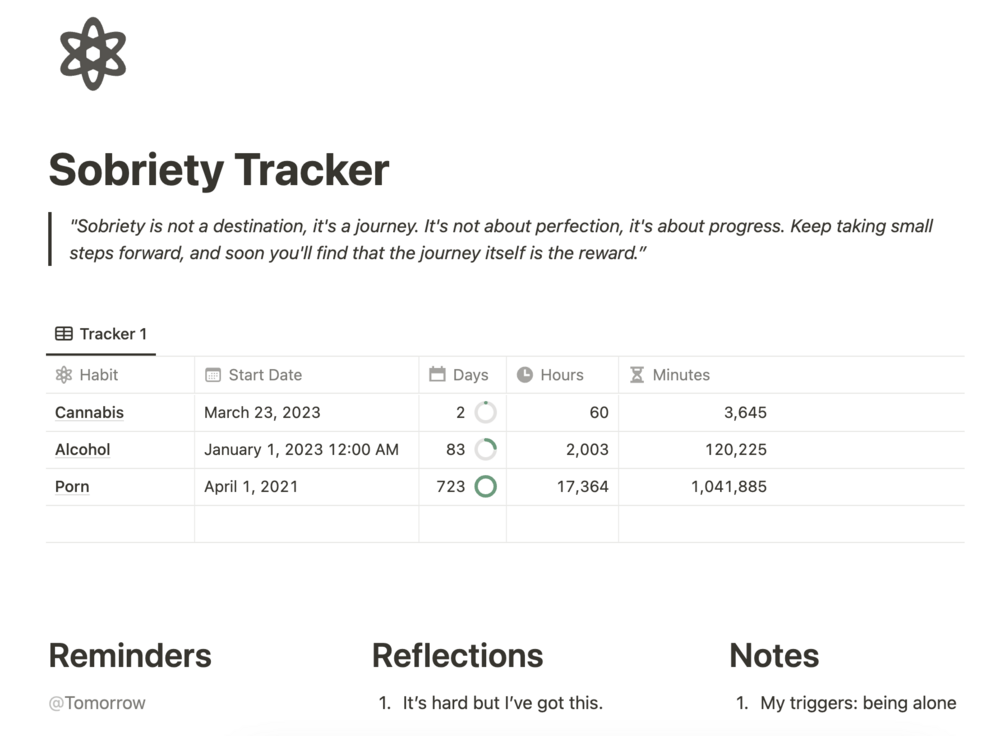This screenshot has height=736, width=1005.
Task: Click the Sobriety Tracker page title
Action: (x=219, y=170)
